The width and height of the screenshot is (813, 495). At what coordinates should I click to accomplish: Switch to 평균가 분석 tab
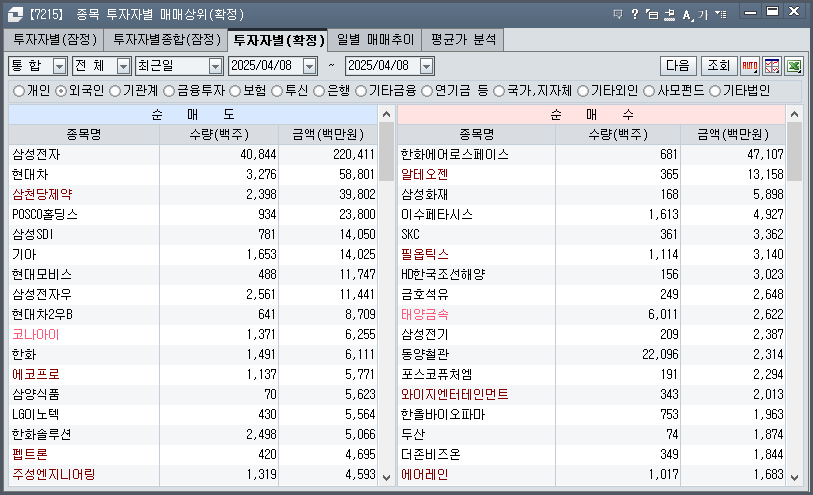[x=463, y=40]
